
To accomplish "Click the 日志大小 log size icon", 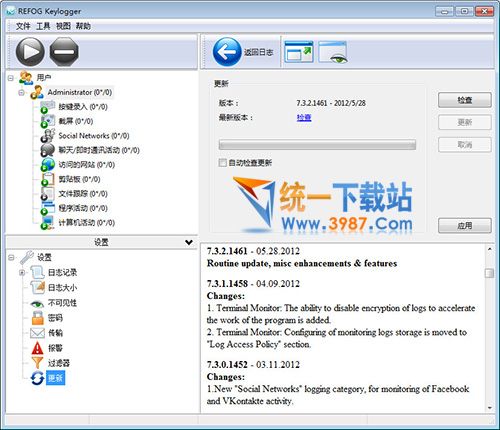I will pyautogui.click(x=37, y=288).
